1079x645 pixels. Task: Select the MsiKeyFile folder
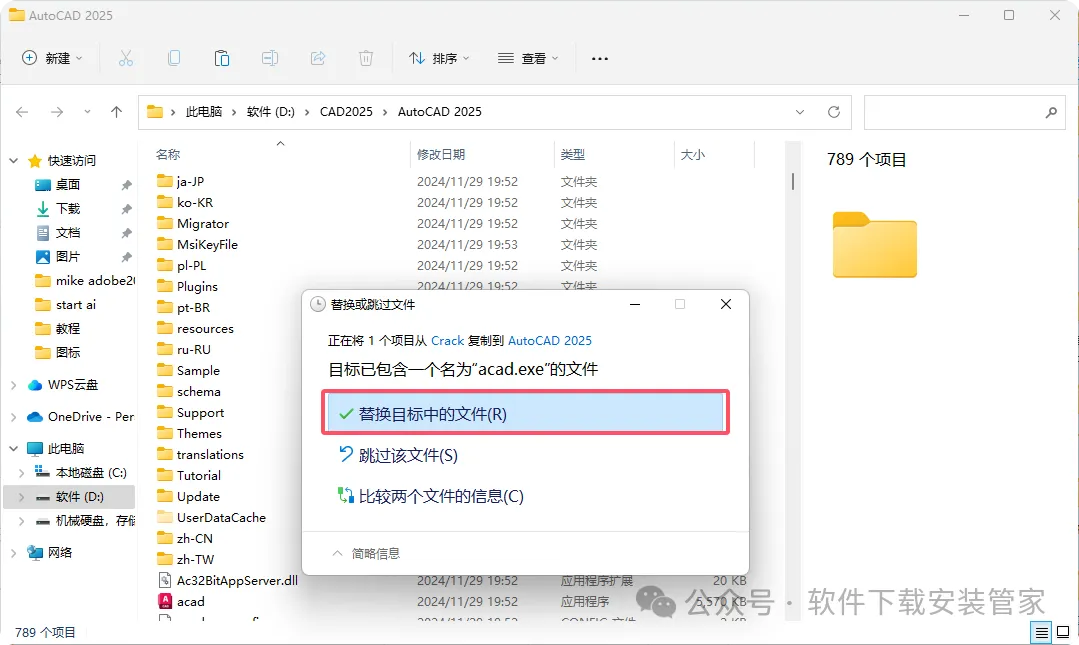[207, 244]
